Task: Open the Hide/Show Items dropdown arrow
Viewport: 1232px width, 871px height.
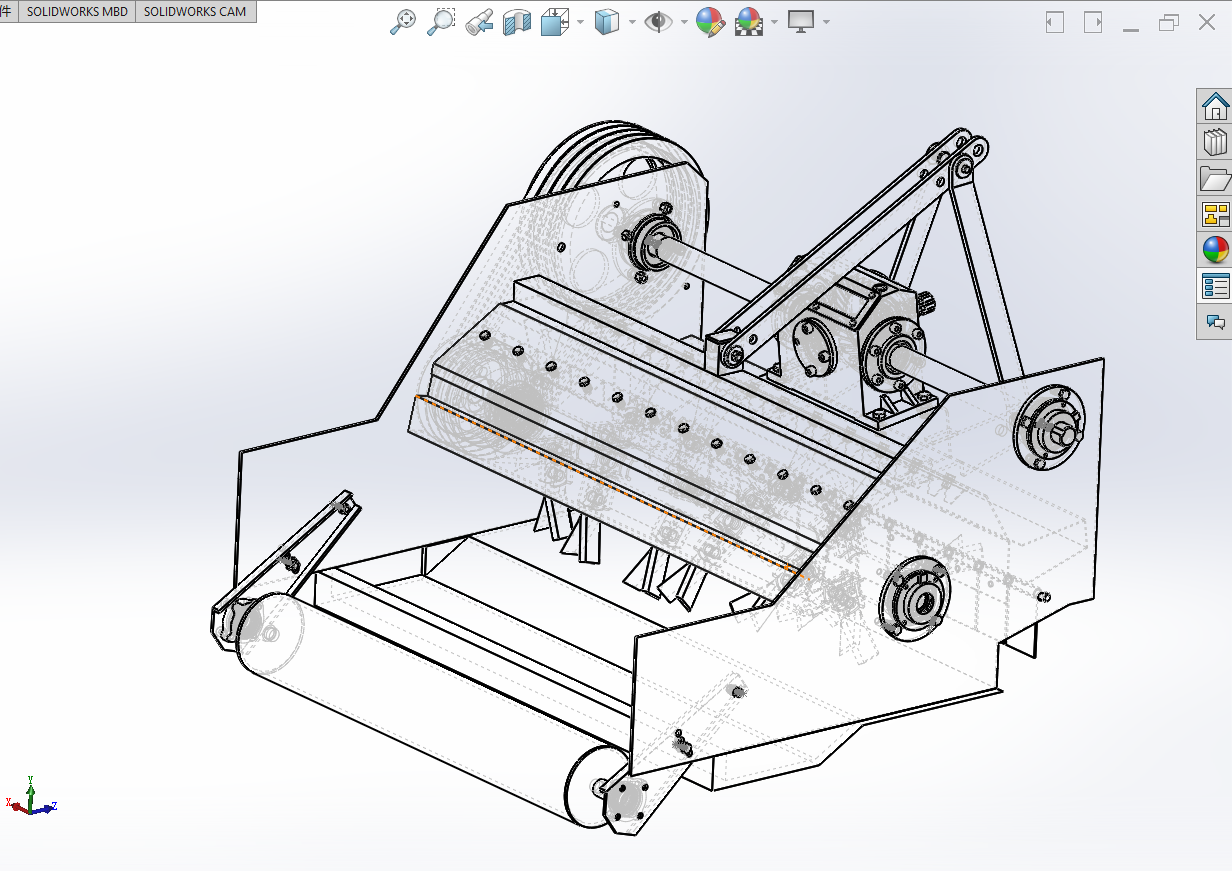Action: click(685, 22)
